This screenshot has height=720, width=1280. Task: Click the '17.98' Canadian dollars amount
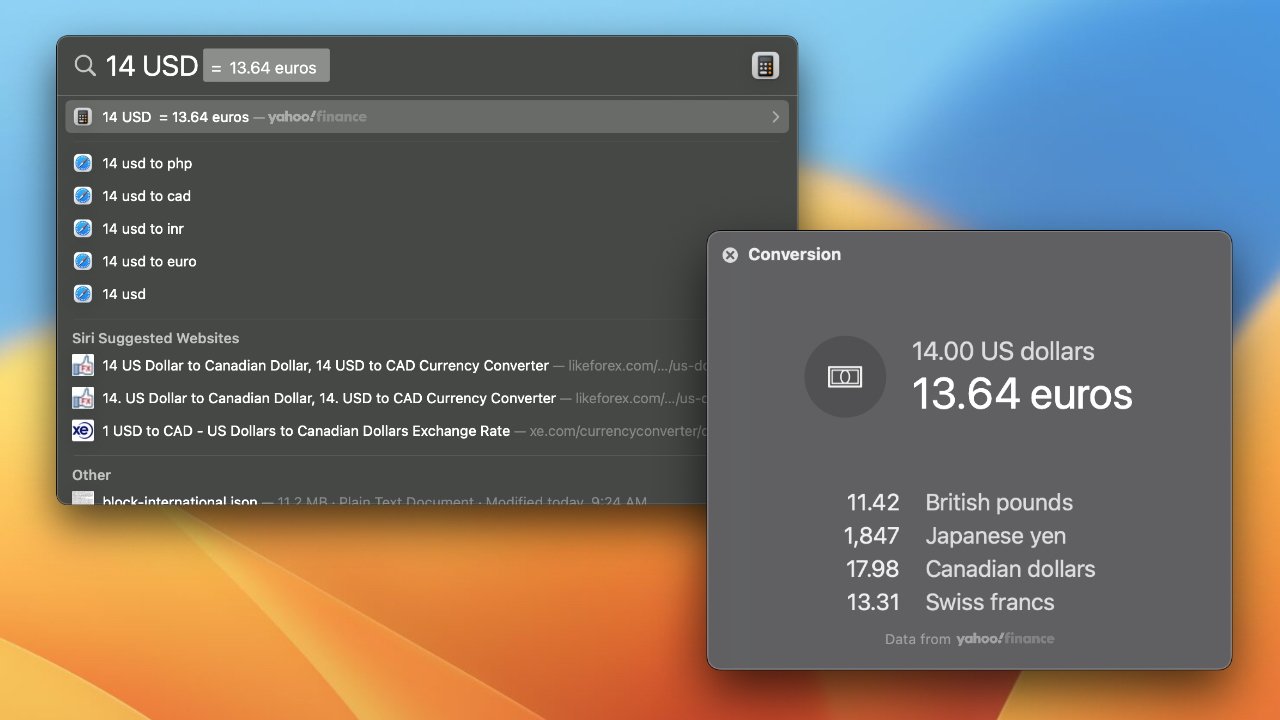pos(873,569)
